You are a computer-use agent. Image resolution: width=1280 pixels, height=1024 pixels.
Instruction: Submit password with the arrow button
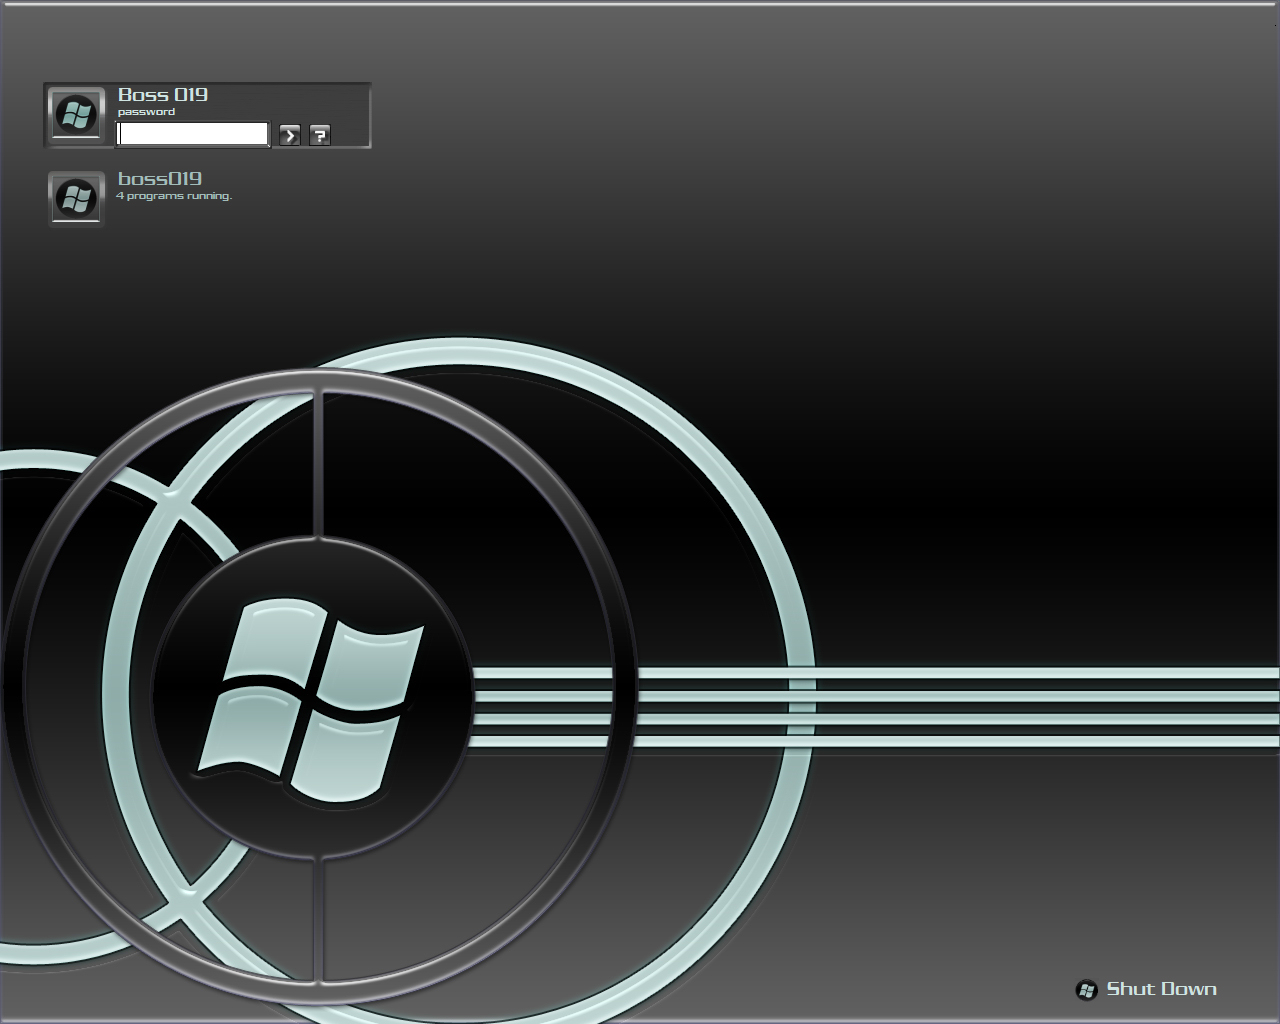click(290, 135)
